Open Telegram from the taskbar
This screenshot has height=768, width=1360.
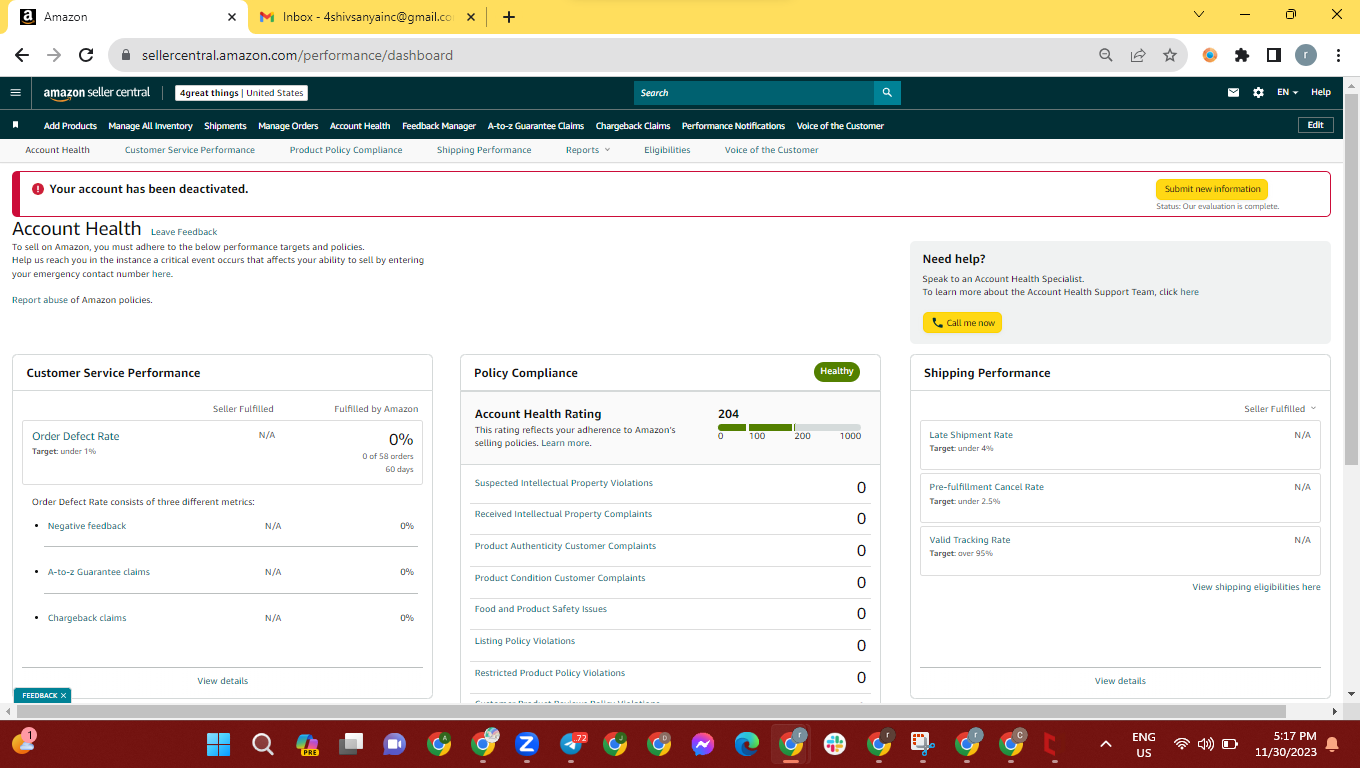[572, 744]
